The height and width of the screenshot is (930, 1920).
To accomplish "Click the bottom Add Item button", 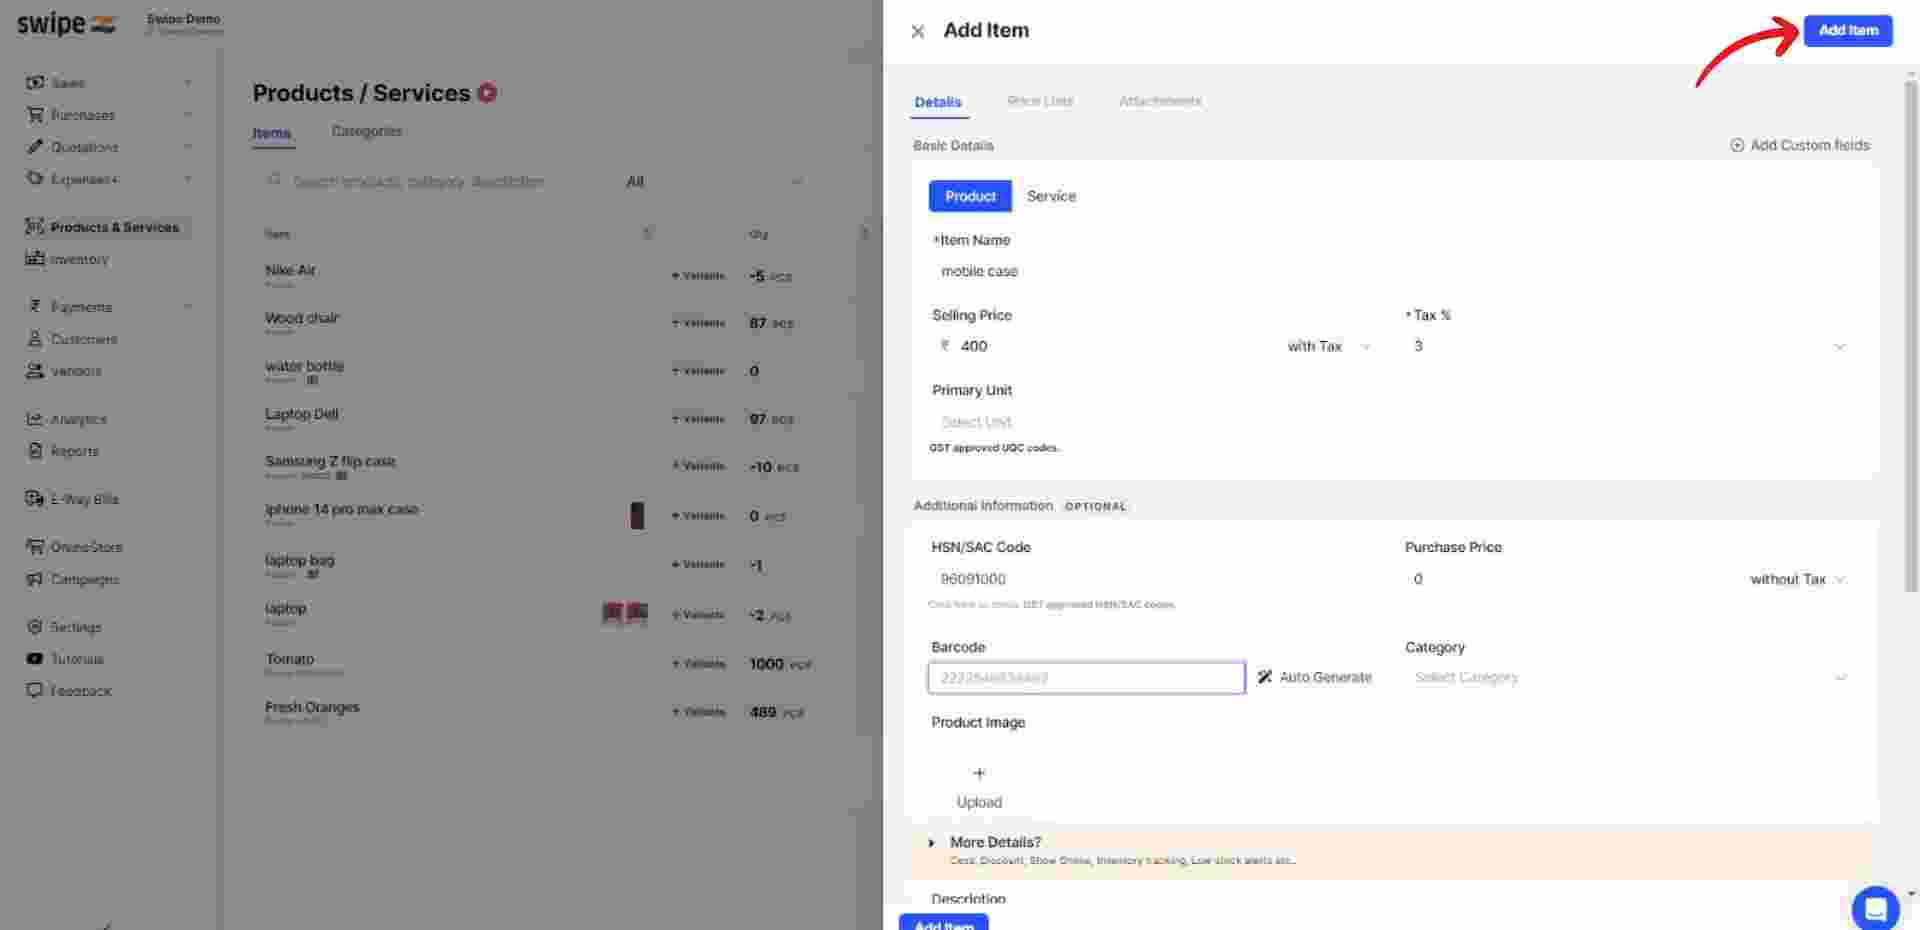I will tap(943, 922).
